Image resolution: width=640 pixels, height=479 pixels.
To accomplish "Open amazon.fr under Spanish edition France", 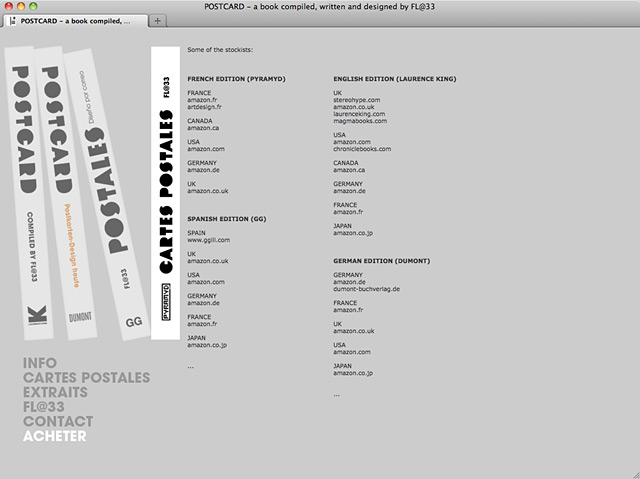I will (202, 324).
